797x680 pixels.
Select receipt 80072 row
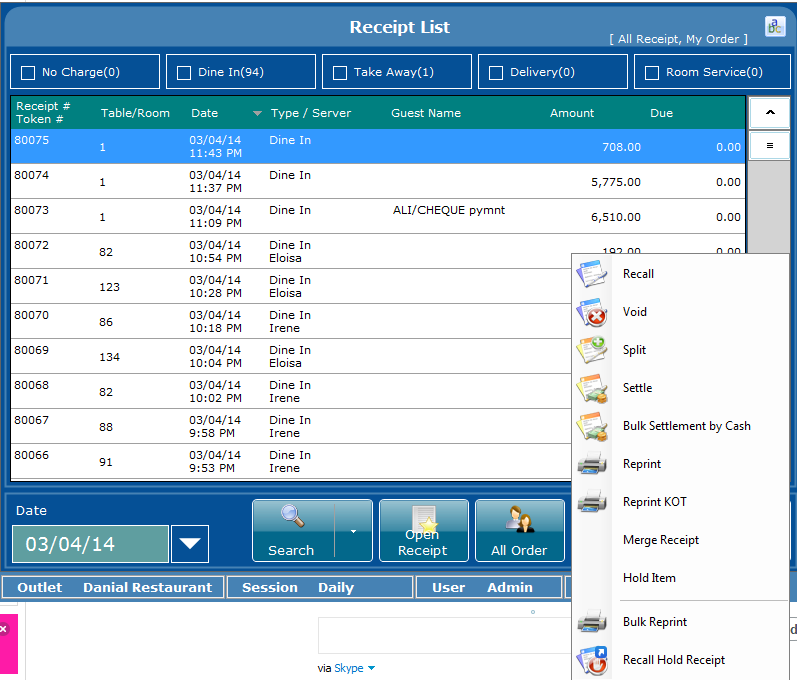point(291,252)
